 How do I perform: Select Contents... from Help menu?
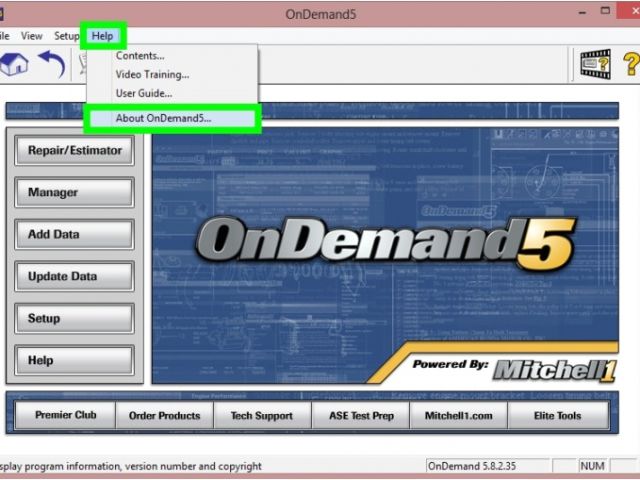point(140,56)
